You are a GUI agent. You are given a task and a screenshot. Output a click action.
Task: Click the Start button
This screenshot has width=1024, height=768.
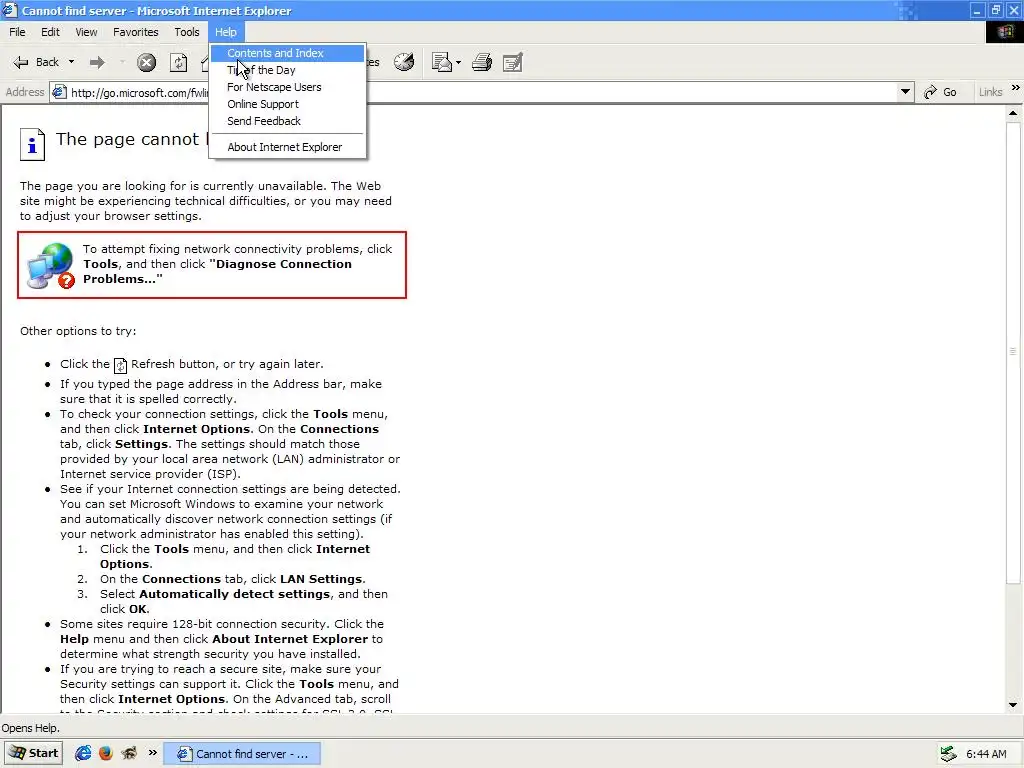point(33,753)
